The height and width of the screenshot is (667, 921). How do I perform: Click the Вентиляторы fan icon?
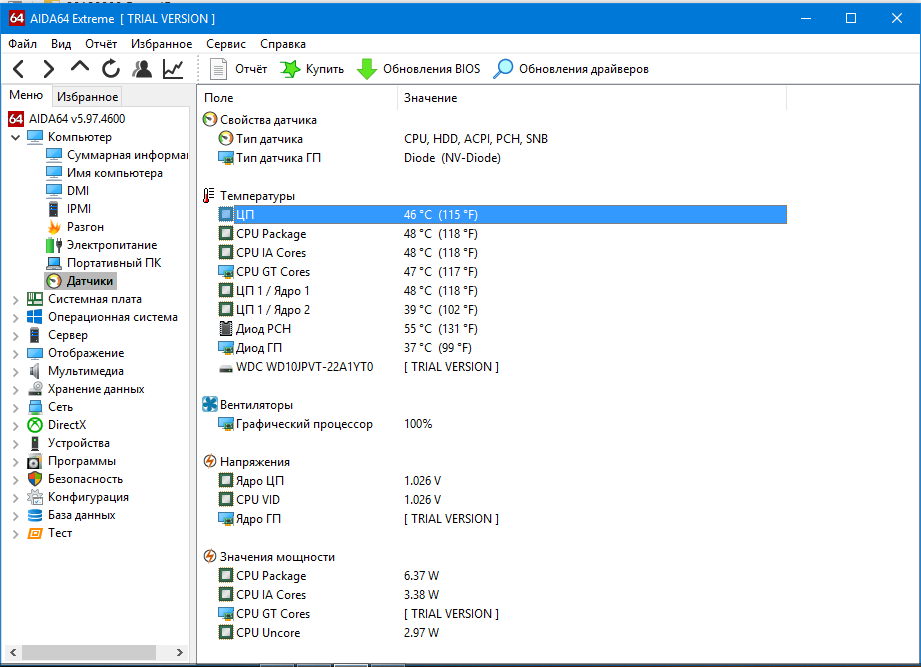(x=210, y=404)
